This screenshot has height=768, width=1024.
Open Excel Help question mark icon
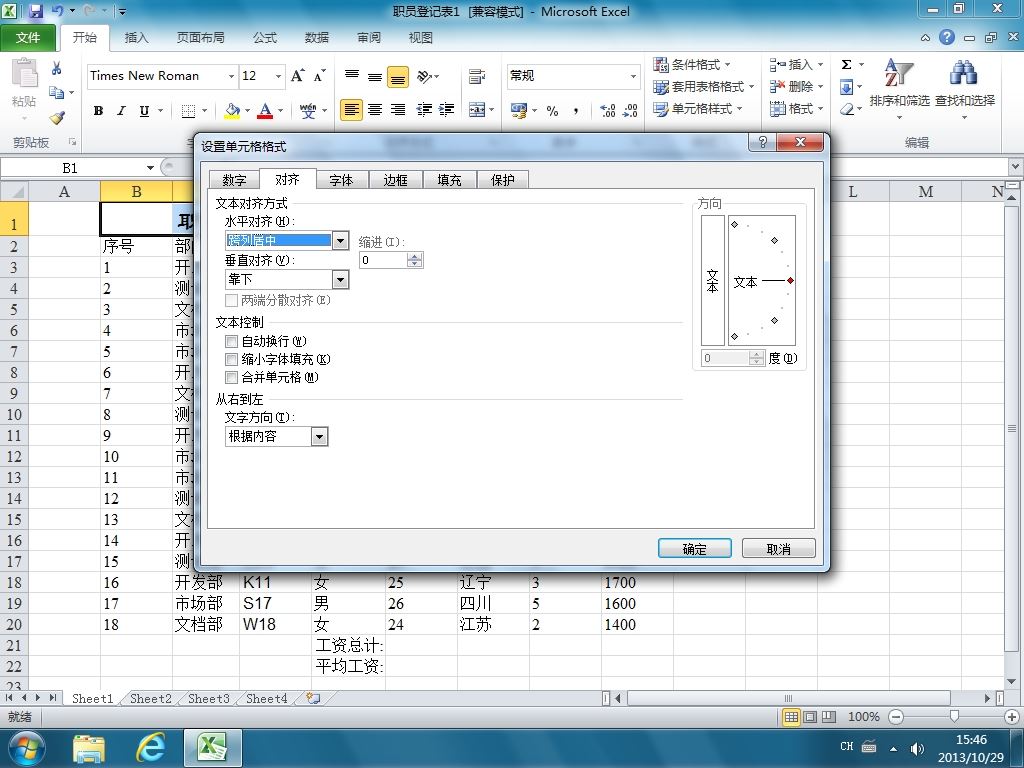click(x=947, y=37)
